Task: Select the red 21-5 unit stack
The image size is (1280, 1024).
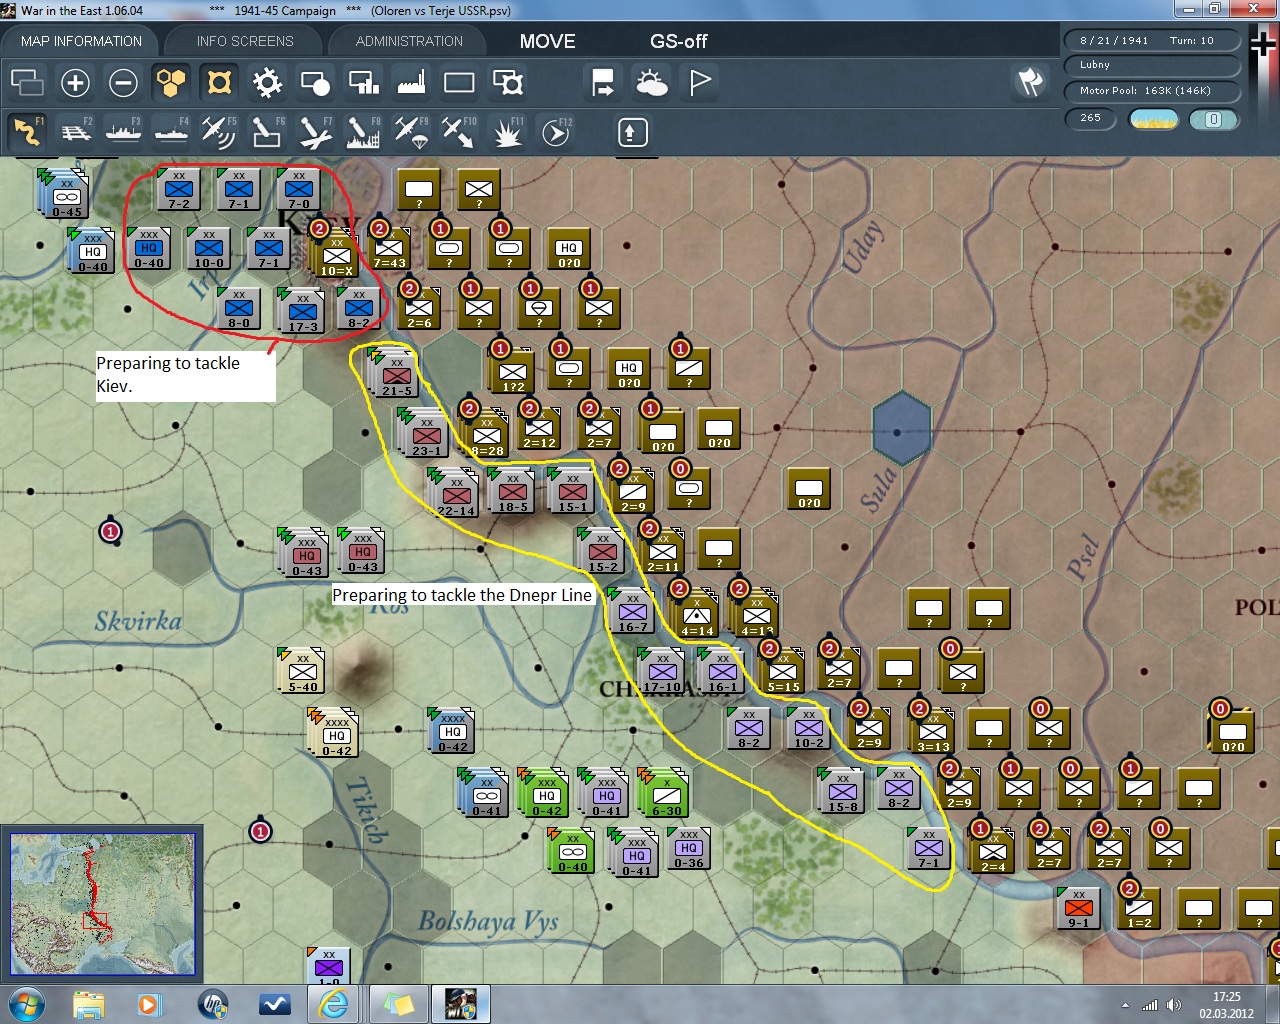Action: (x=395, y=372)
